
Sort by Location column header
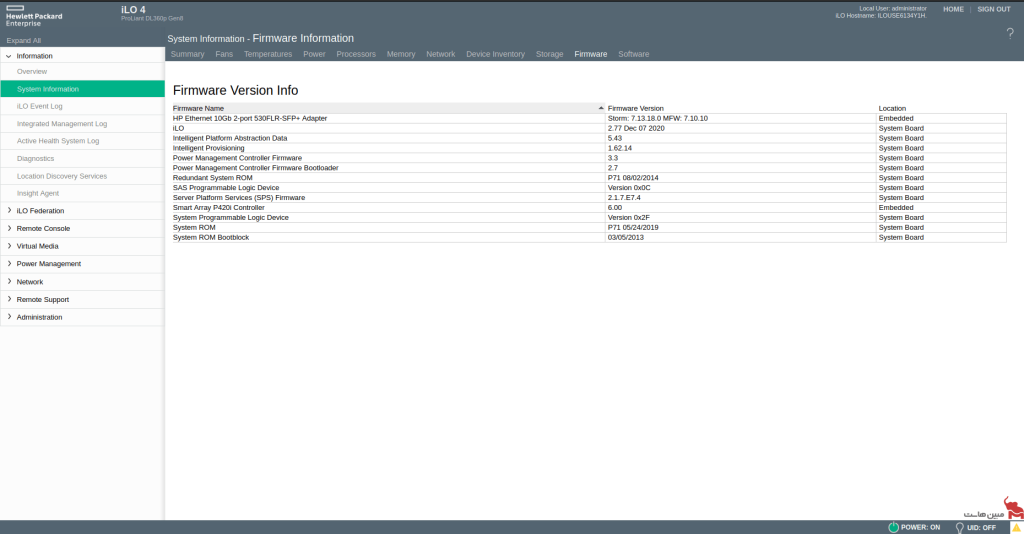click(x=892, y=108)
